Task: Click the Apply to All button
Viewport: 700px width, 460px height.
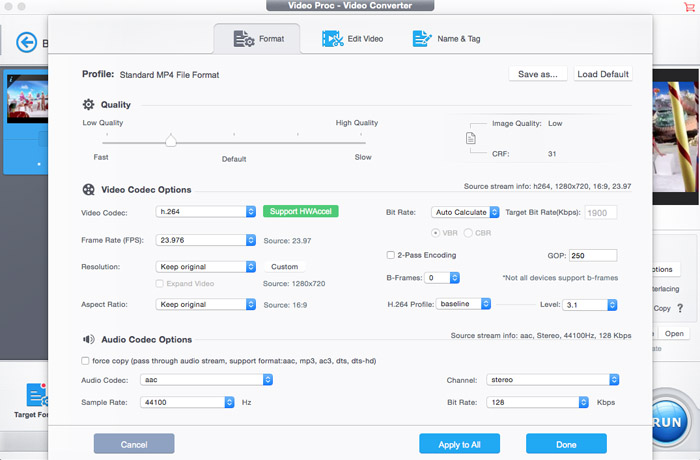Action: 459,444
